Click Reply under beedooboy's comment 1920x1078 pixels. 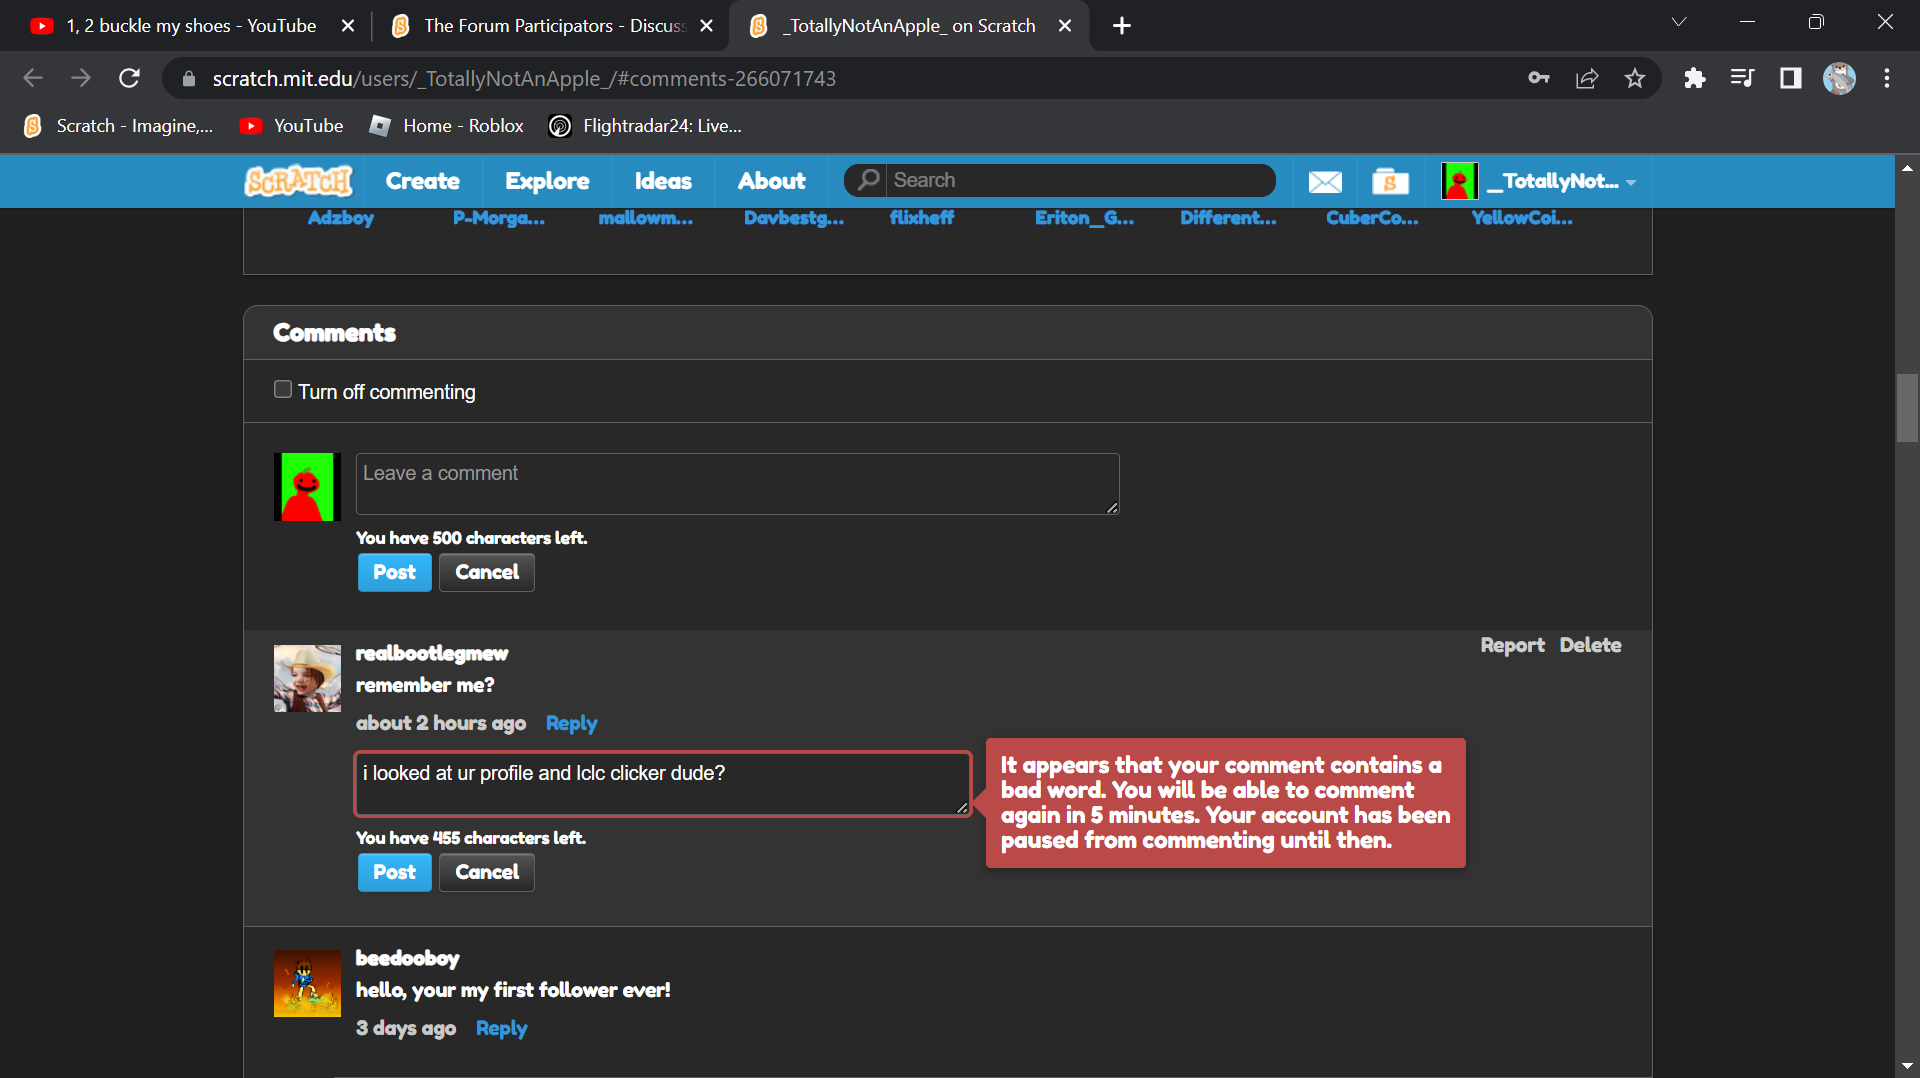tap(501, 1028)
